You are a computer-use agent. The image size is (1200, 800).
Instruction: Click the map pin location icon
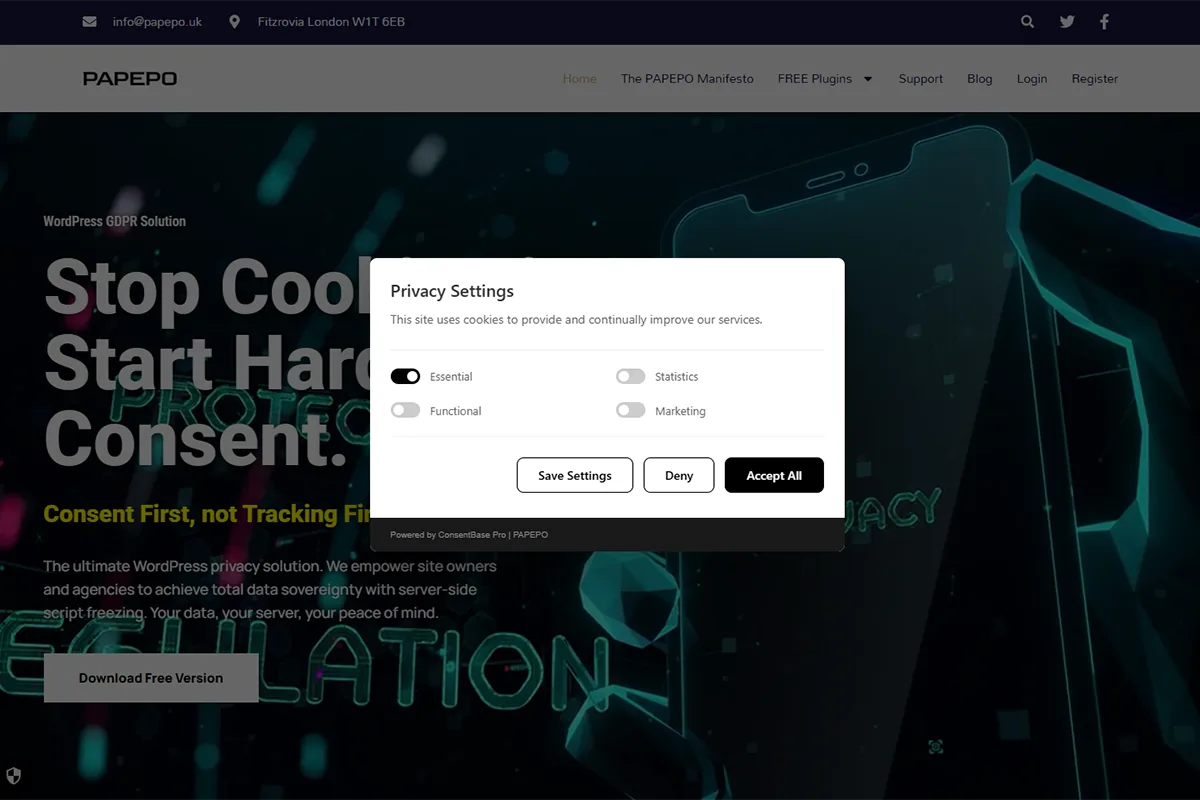(234, 21)
